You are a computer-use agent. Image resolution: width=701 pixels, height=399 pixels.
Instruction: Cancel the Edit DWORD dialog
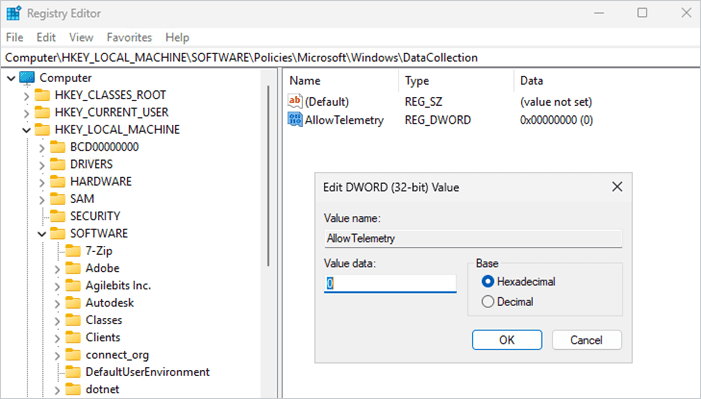point(587,340)
